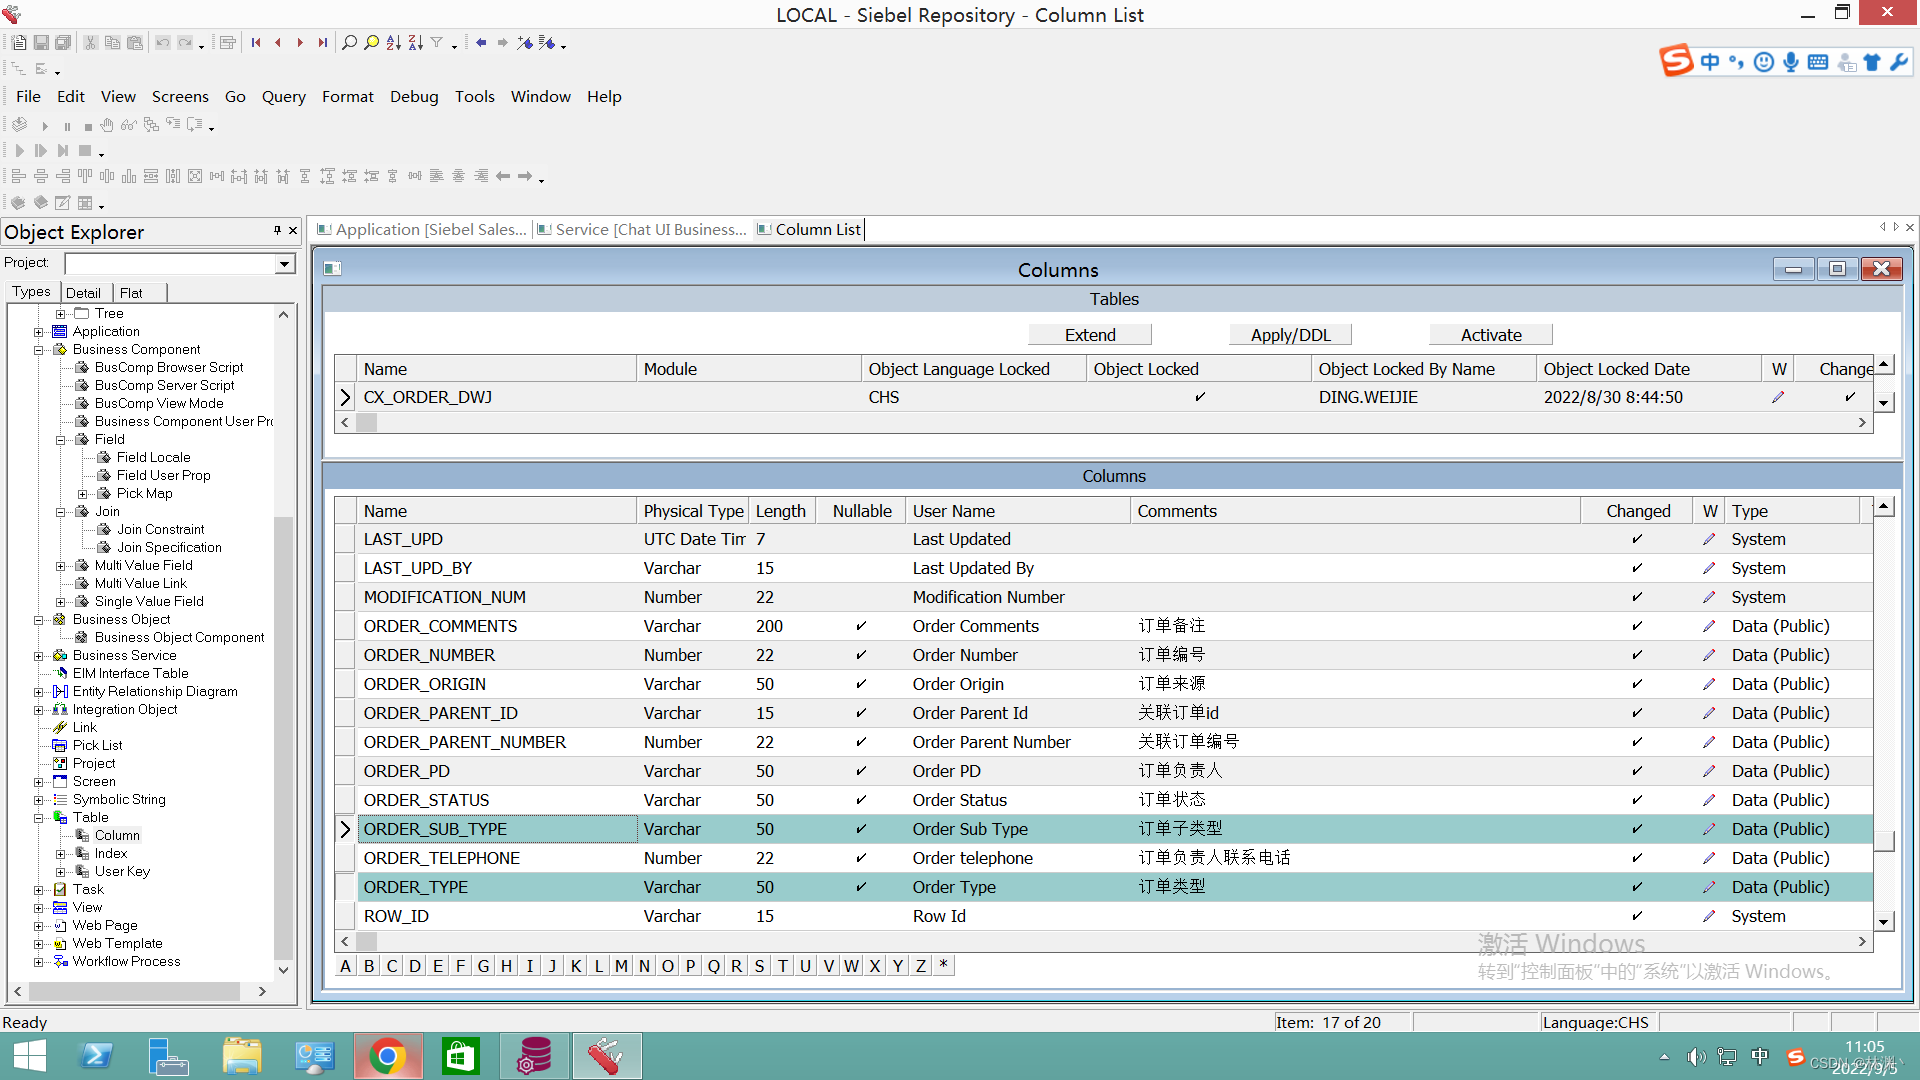Switch to the Detail tab in Object Explorer
Screen dimensions: 1920x1080
pyautogui.click(x=84, y=293)
